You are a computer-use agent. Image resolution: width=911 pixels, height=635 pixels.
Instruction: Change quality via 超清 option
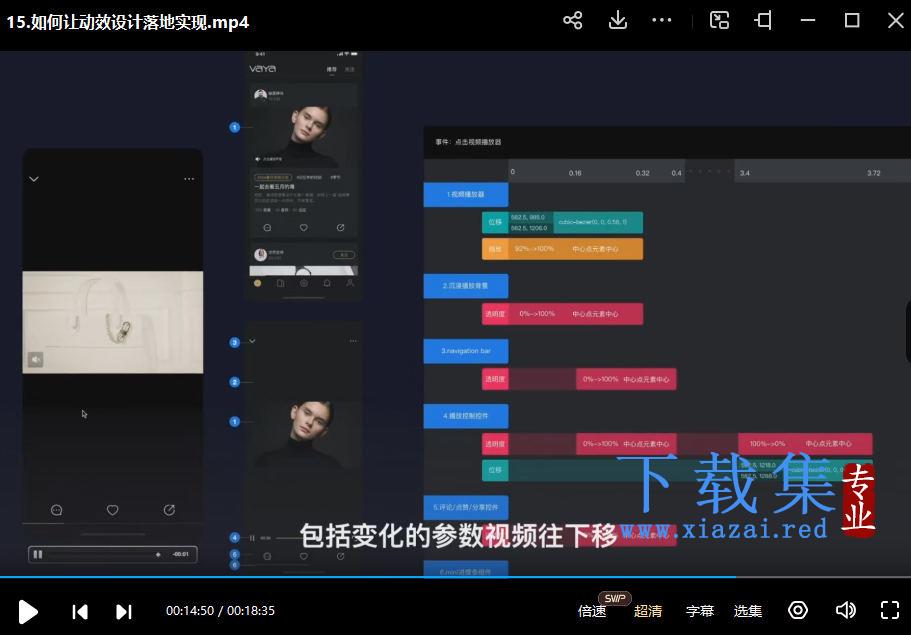[648, 611]
